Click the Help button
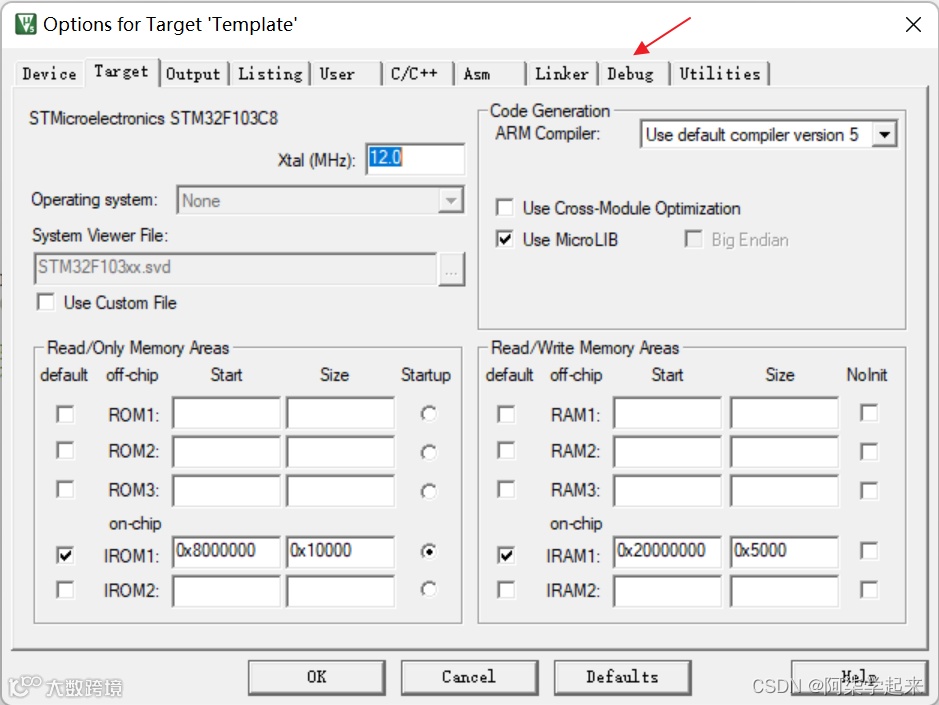 point(859,677)
